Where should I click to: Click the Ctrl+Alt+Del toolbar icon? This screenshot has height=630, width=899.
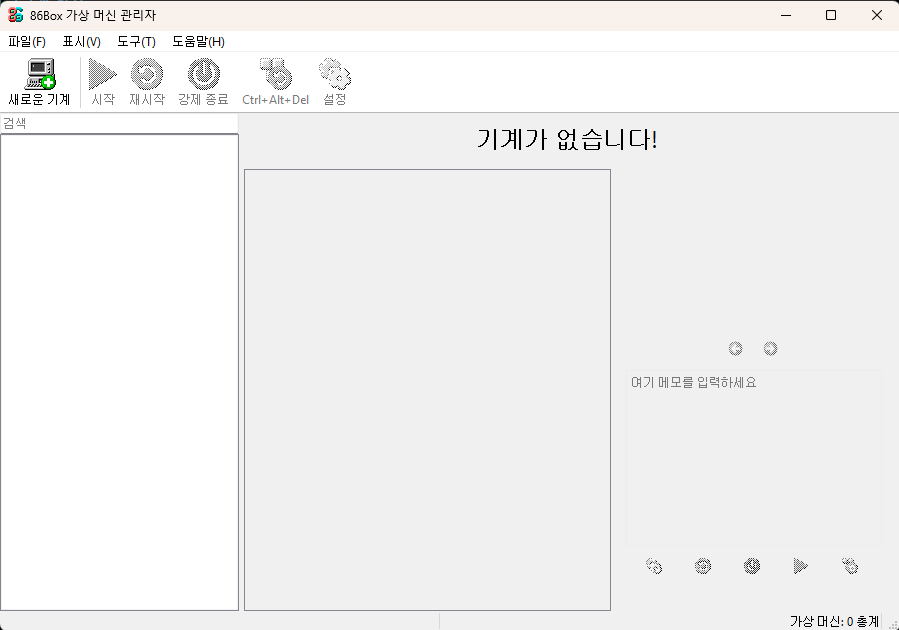click(276, 75)
